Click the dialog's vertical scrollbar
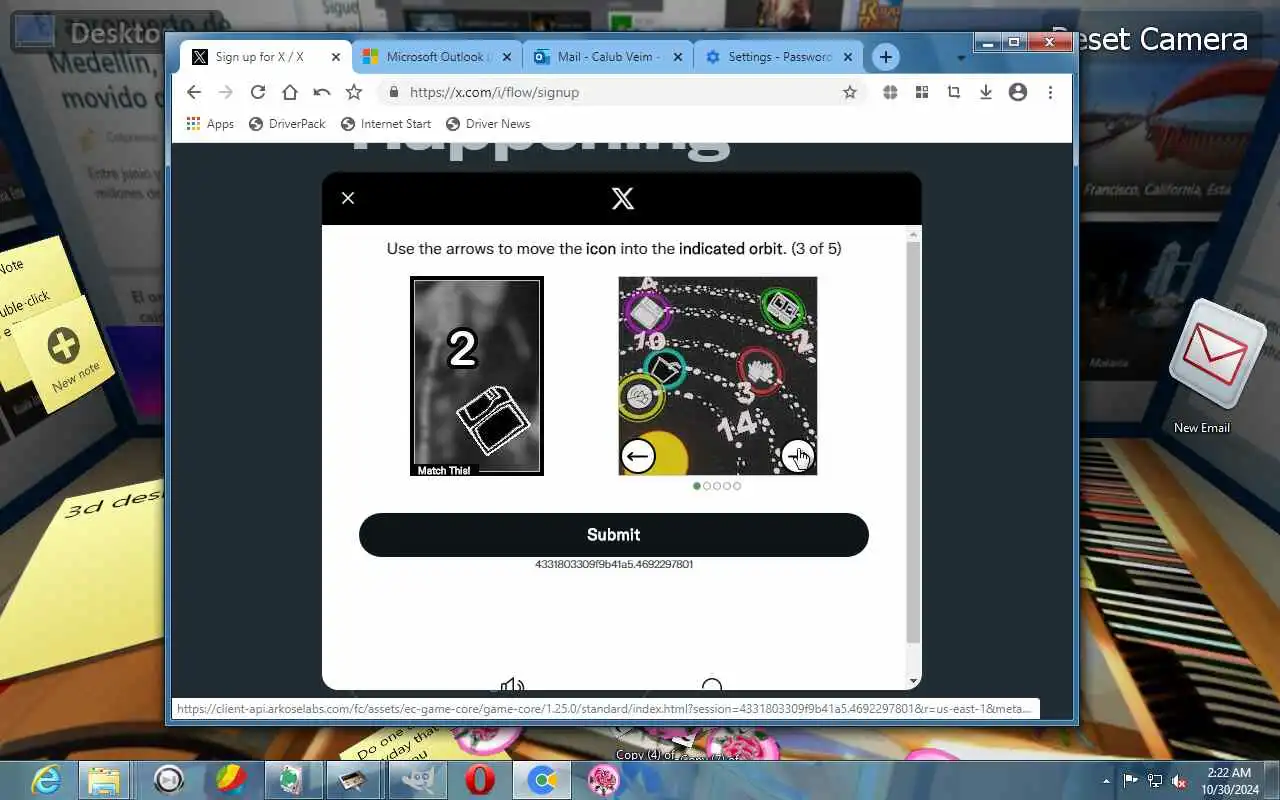Image resolution: width=1280 pixels, height=800 pixels. [x=913, y=440]
